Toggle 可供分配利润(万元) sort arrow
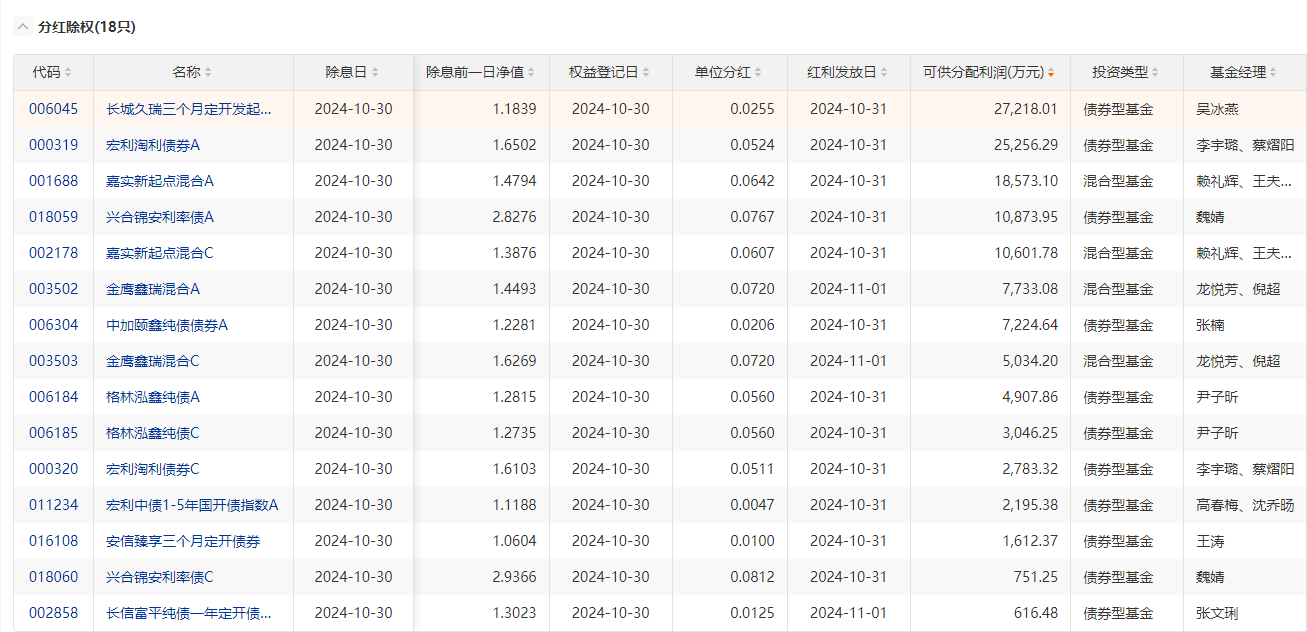 click(1050, 73)
